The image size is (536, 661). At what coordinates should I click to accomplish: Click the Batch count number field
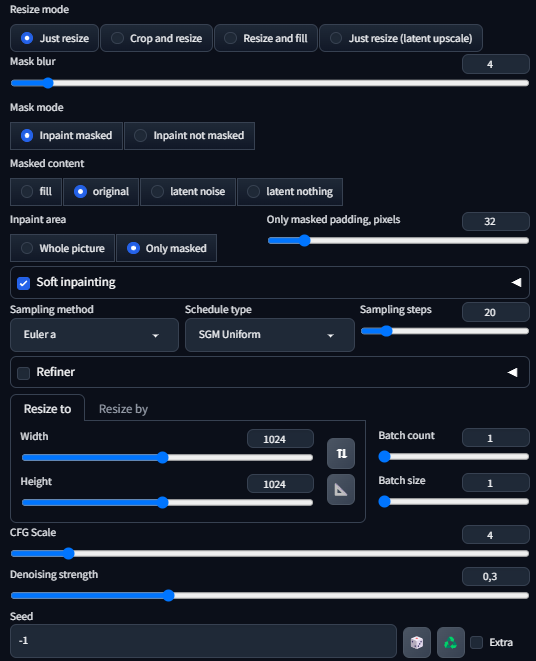496,438
